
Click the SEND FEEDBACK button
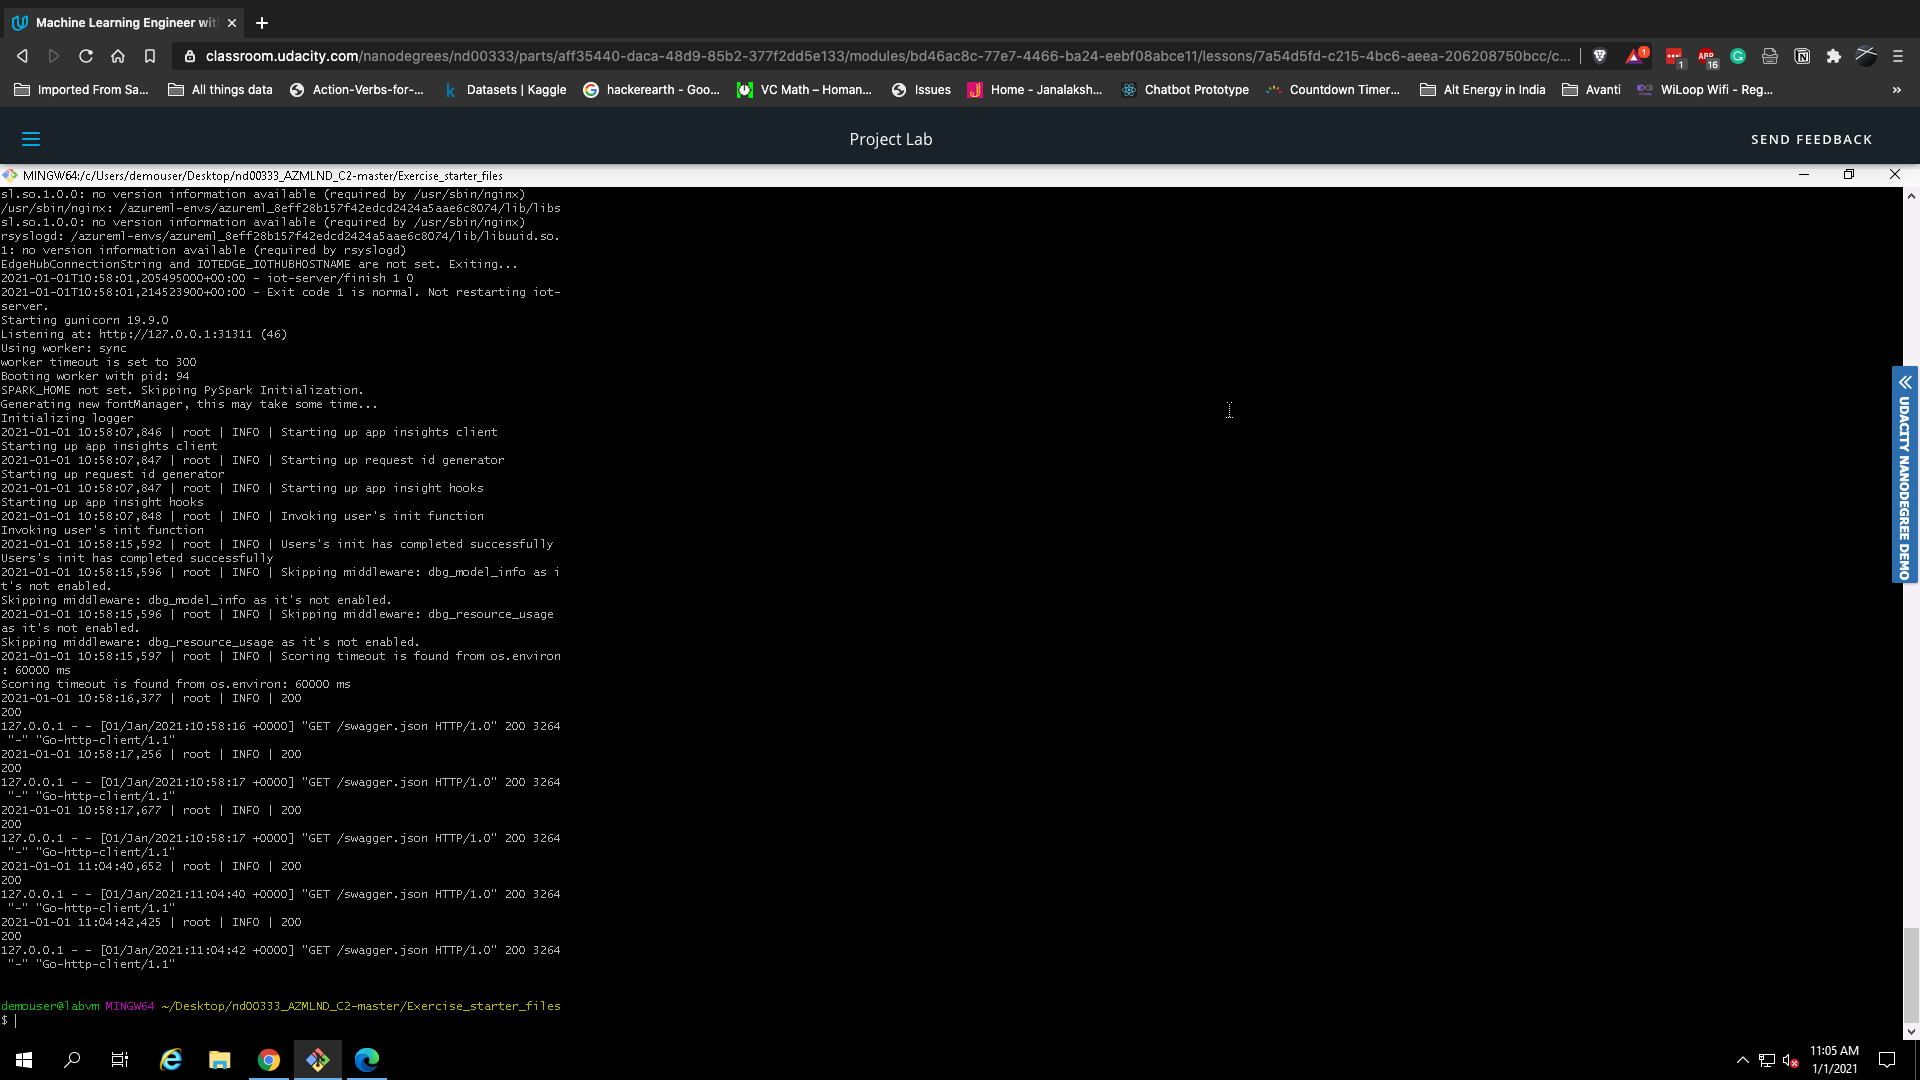pos(1811,139)
